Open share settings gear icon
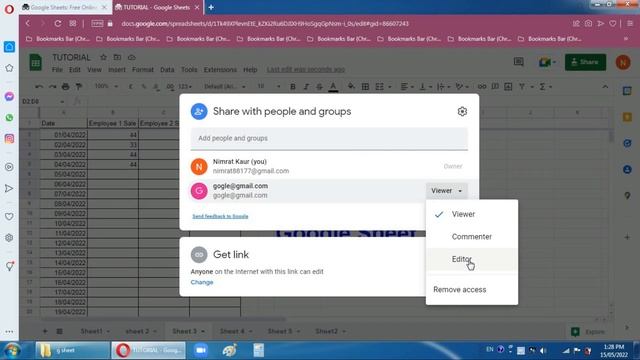Screen dimensions: 640x360 pos(462,111)
